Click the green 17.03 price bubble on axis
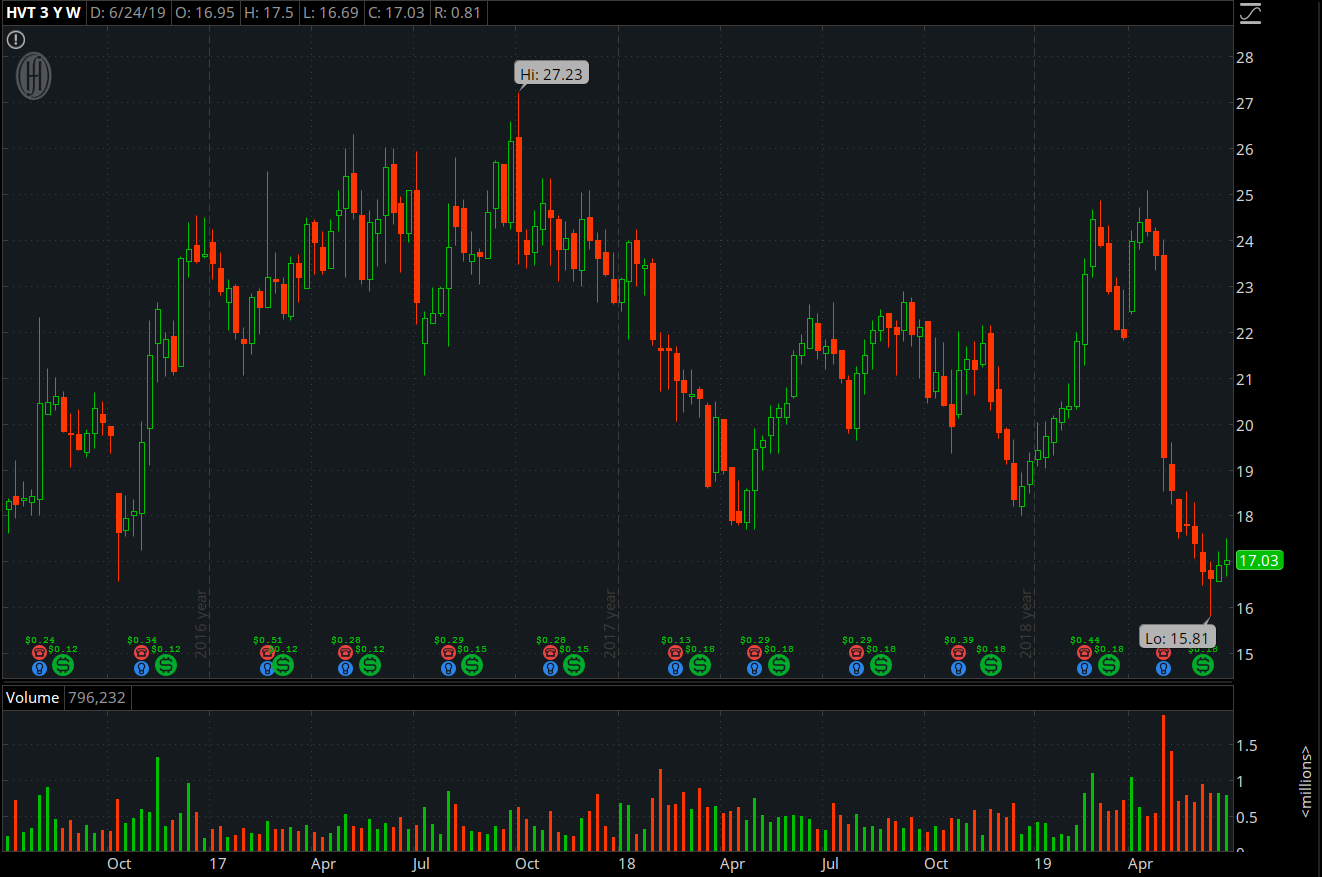This screenshot has width=1322, height=877. pyautogui.click(x=1260, y=560)
